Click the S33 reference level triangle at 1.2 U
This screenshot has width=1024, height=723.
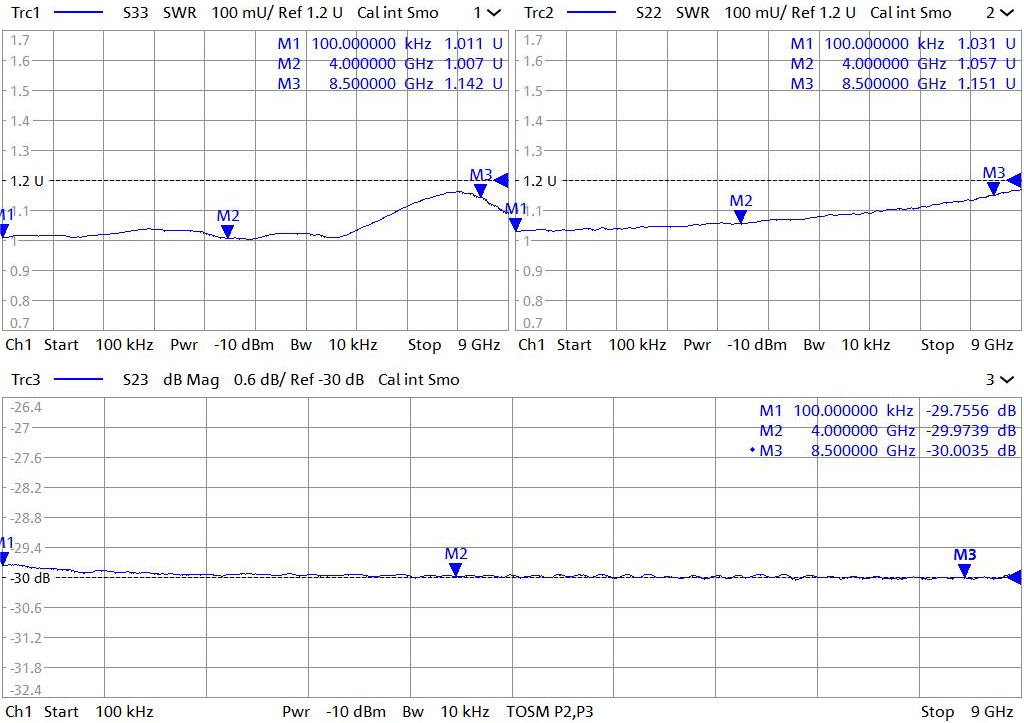click(502, 180)
